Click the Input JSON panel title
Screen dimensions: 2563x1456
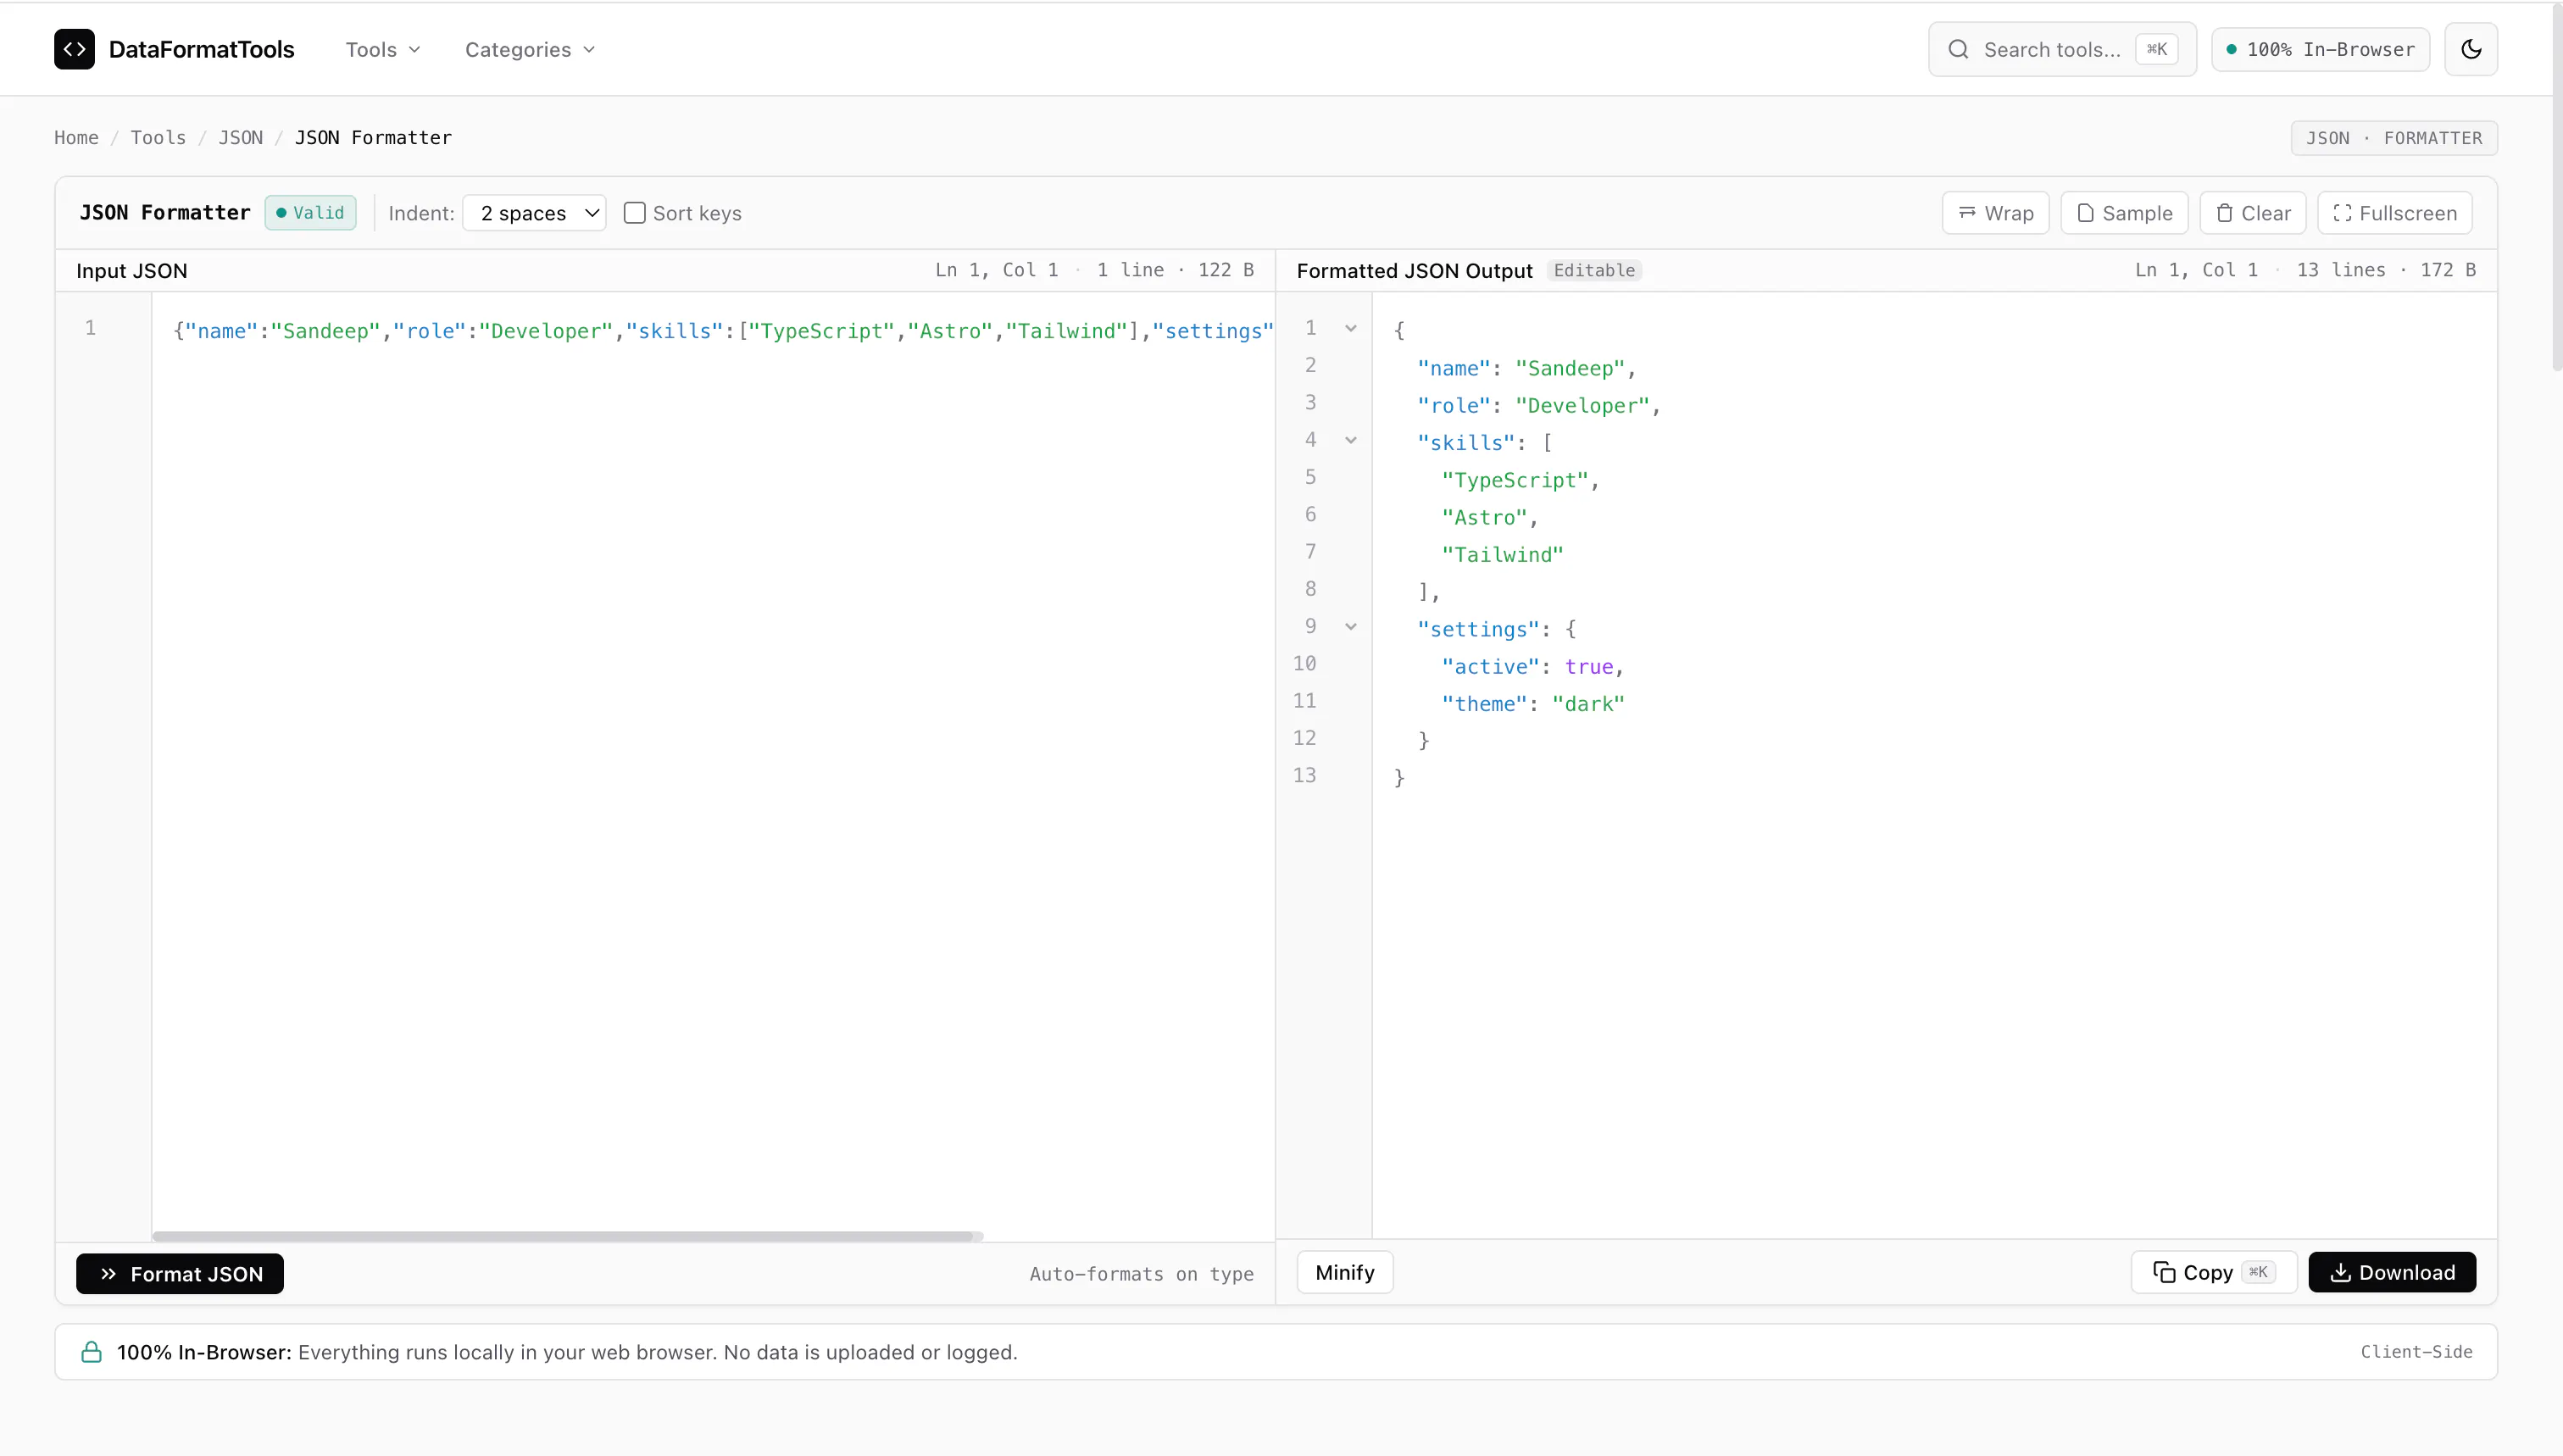point(132,271)
